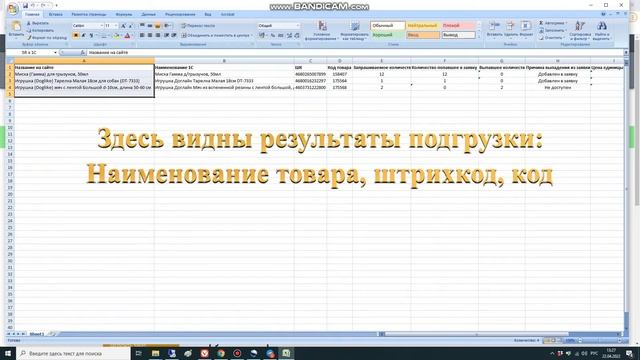
Task: Increase decimal places
Action: pos(289,36)
